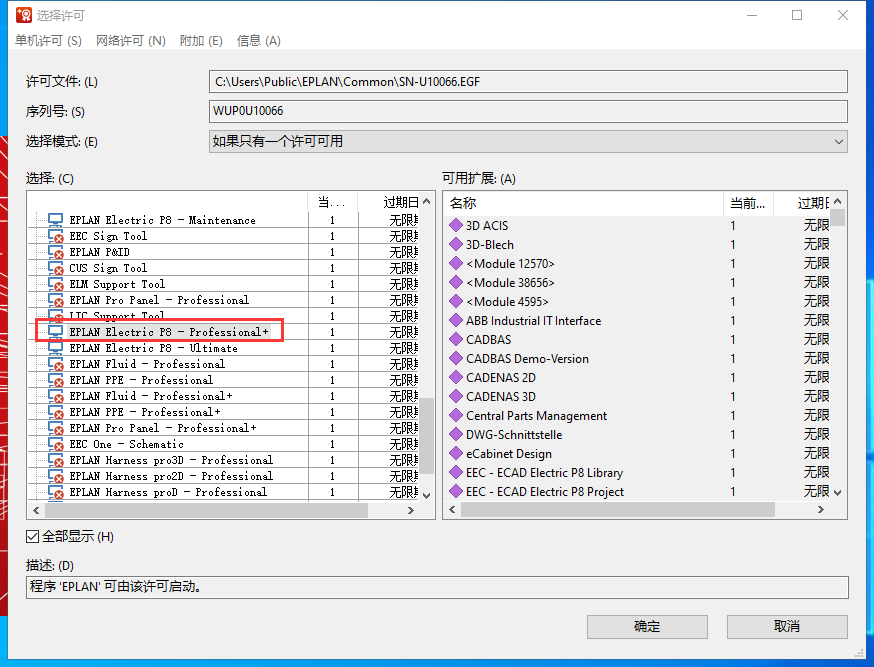Click the 取消 button

pyautogui.click(x=787, y=627)
